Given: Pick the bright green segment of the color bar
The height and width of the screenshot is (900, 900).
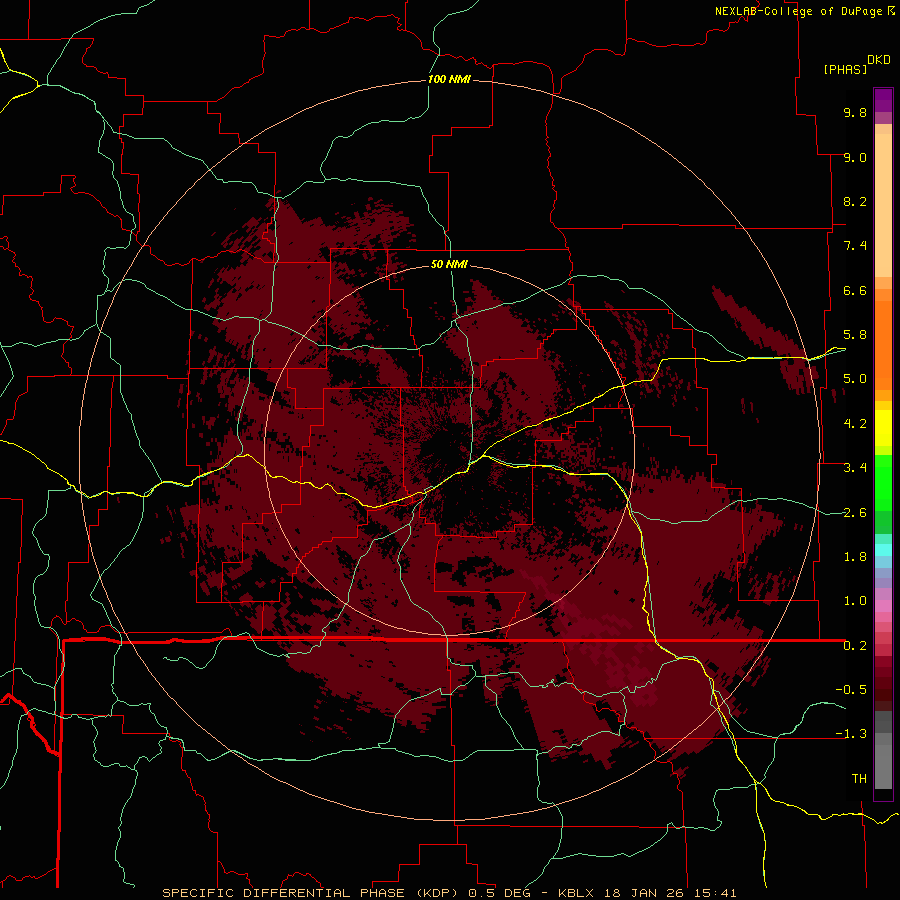Looking at the screenshot, I should 883,482.
